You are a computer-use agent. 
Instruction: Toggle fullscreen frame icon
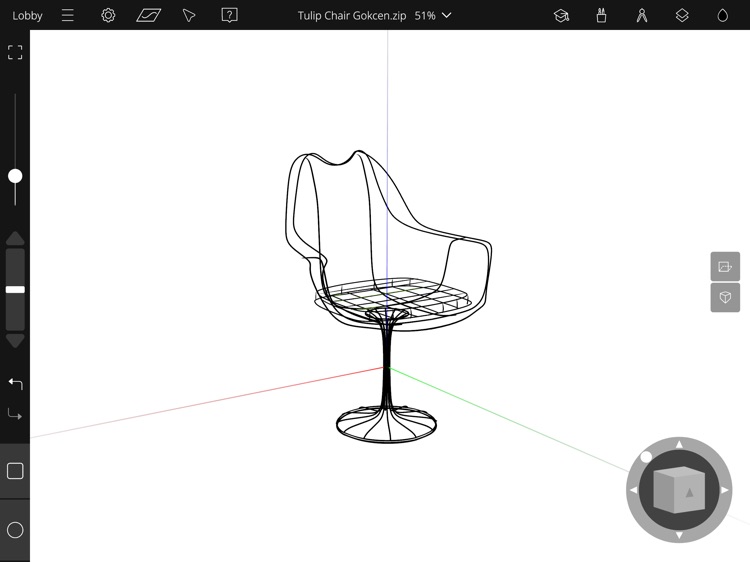tap(15, 52)
